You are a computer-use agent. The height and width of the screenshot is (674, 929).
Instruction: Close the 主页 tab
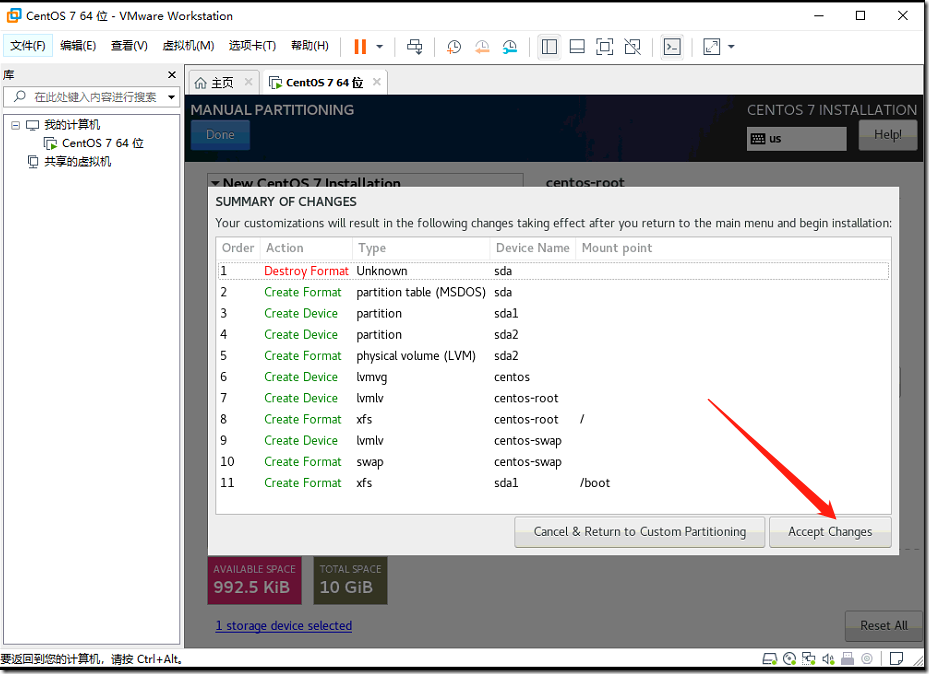[x=249, y=82]
